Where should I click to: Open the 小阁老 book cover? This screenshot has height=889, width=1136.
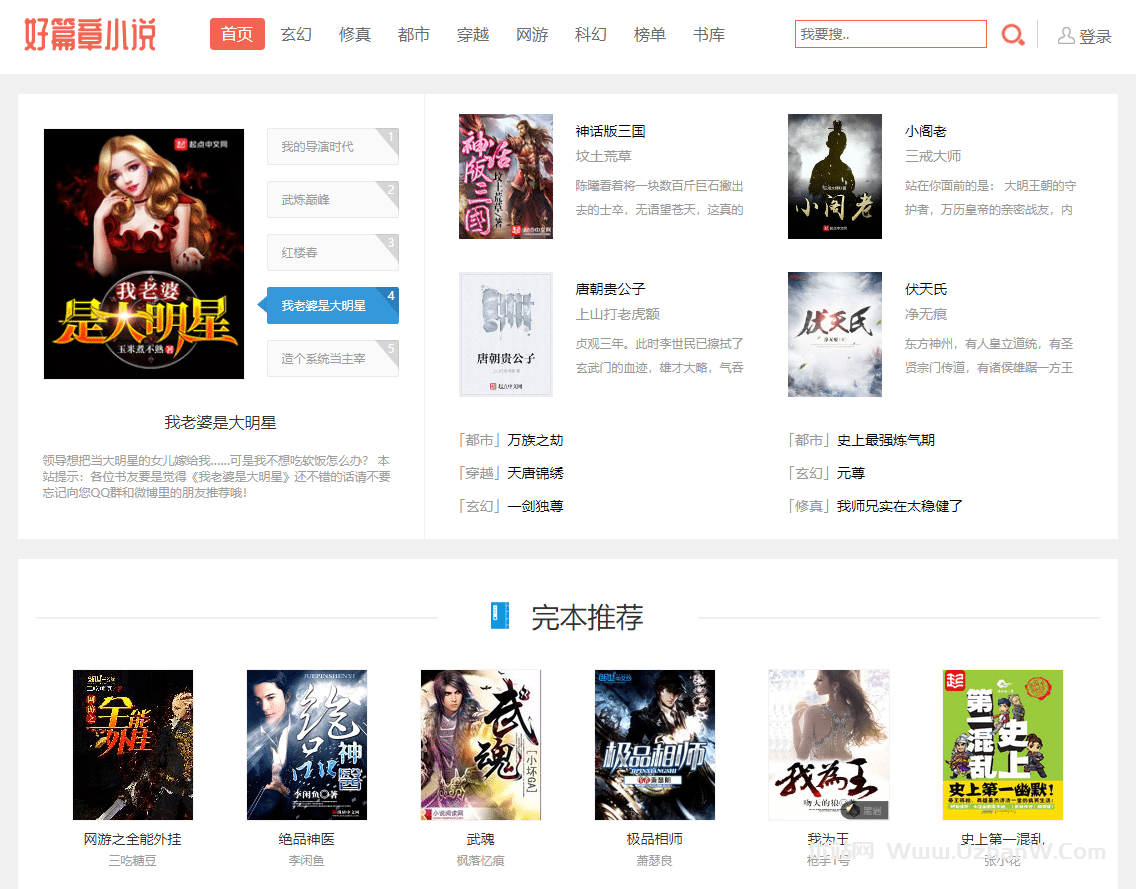[x=835, y=176]
